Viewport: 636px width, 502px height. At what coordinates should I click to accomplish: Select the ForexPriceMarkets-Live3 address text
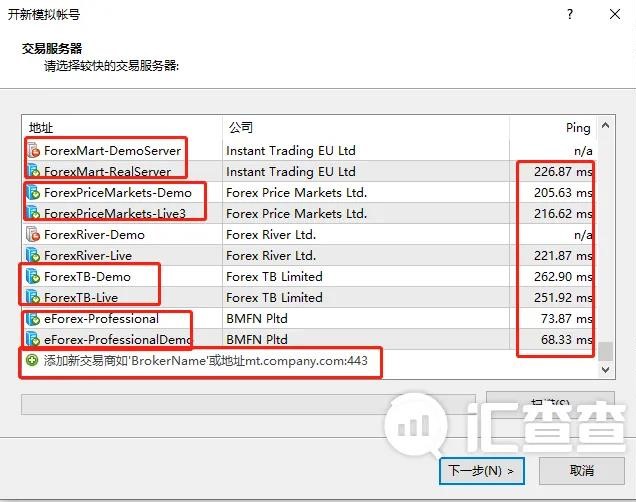click(x=115, y=214)
